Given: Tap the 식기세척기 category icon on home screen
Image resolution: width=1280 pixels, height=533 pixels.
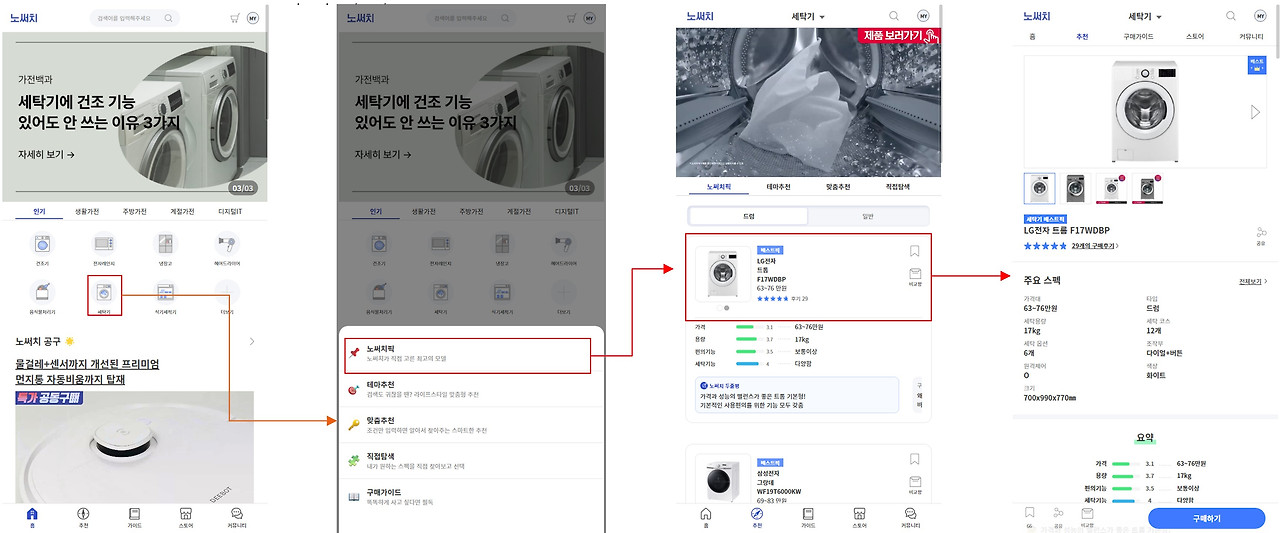Looking at the screenshot, I should click(165, 292).
